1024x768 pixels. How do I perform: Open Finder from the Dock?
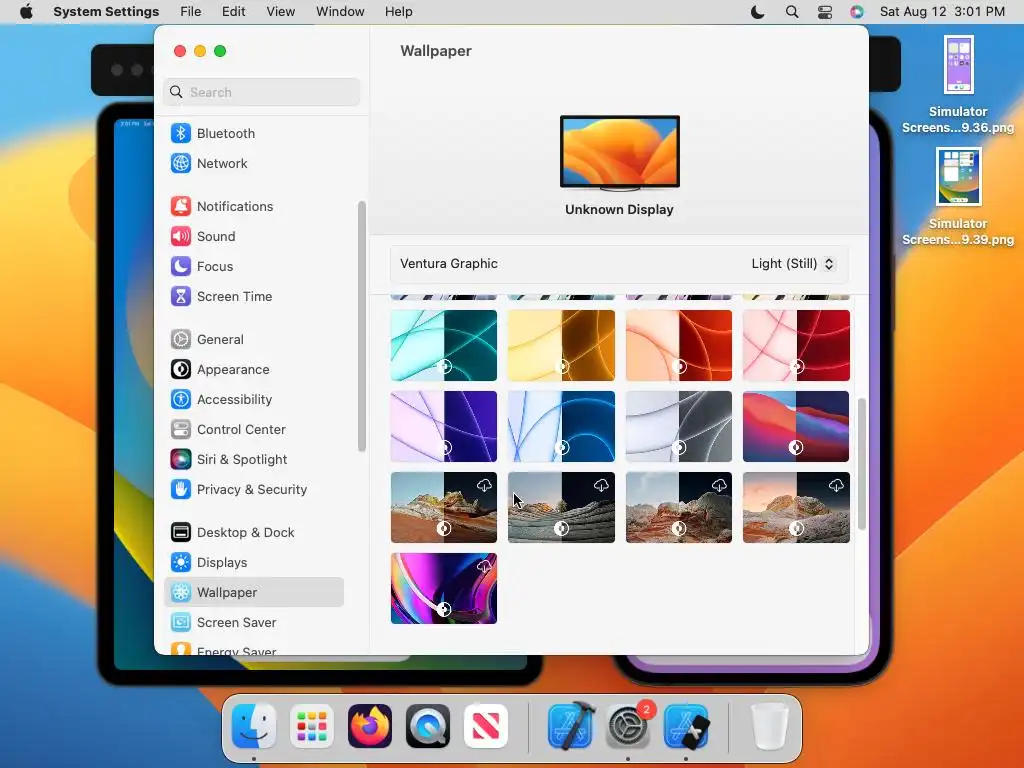coord(254,726)
